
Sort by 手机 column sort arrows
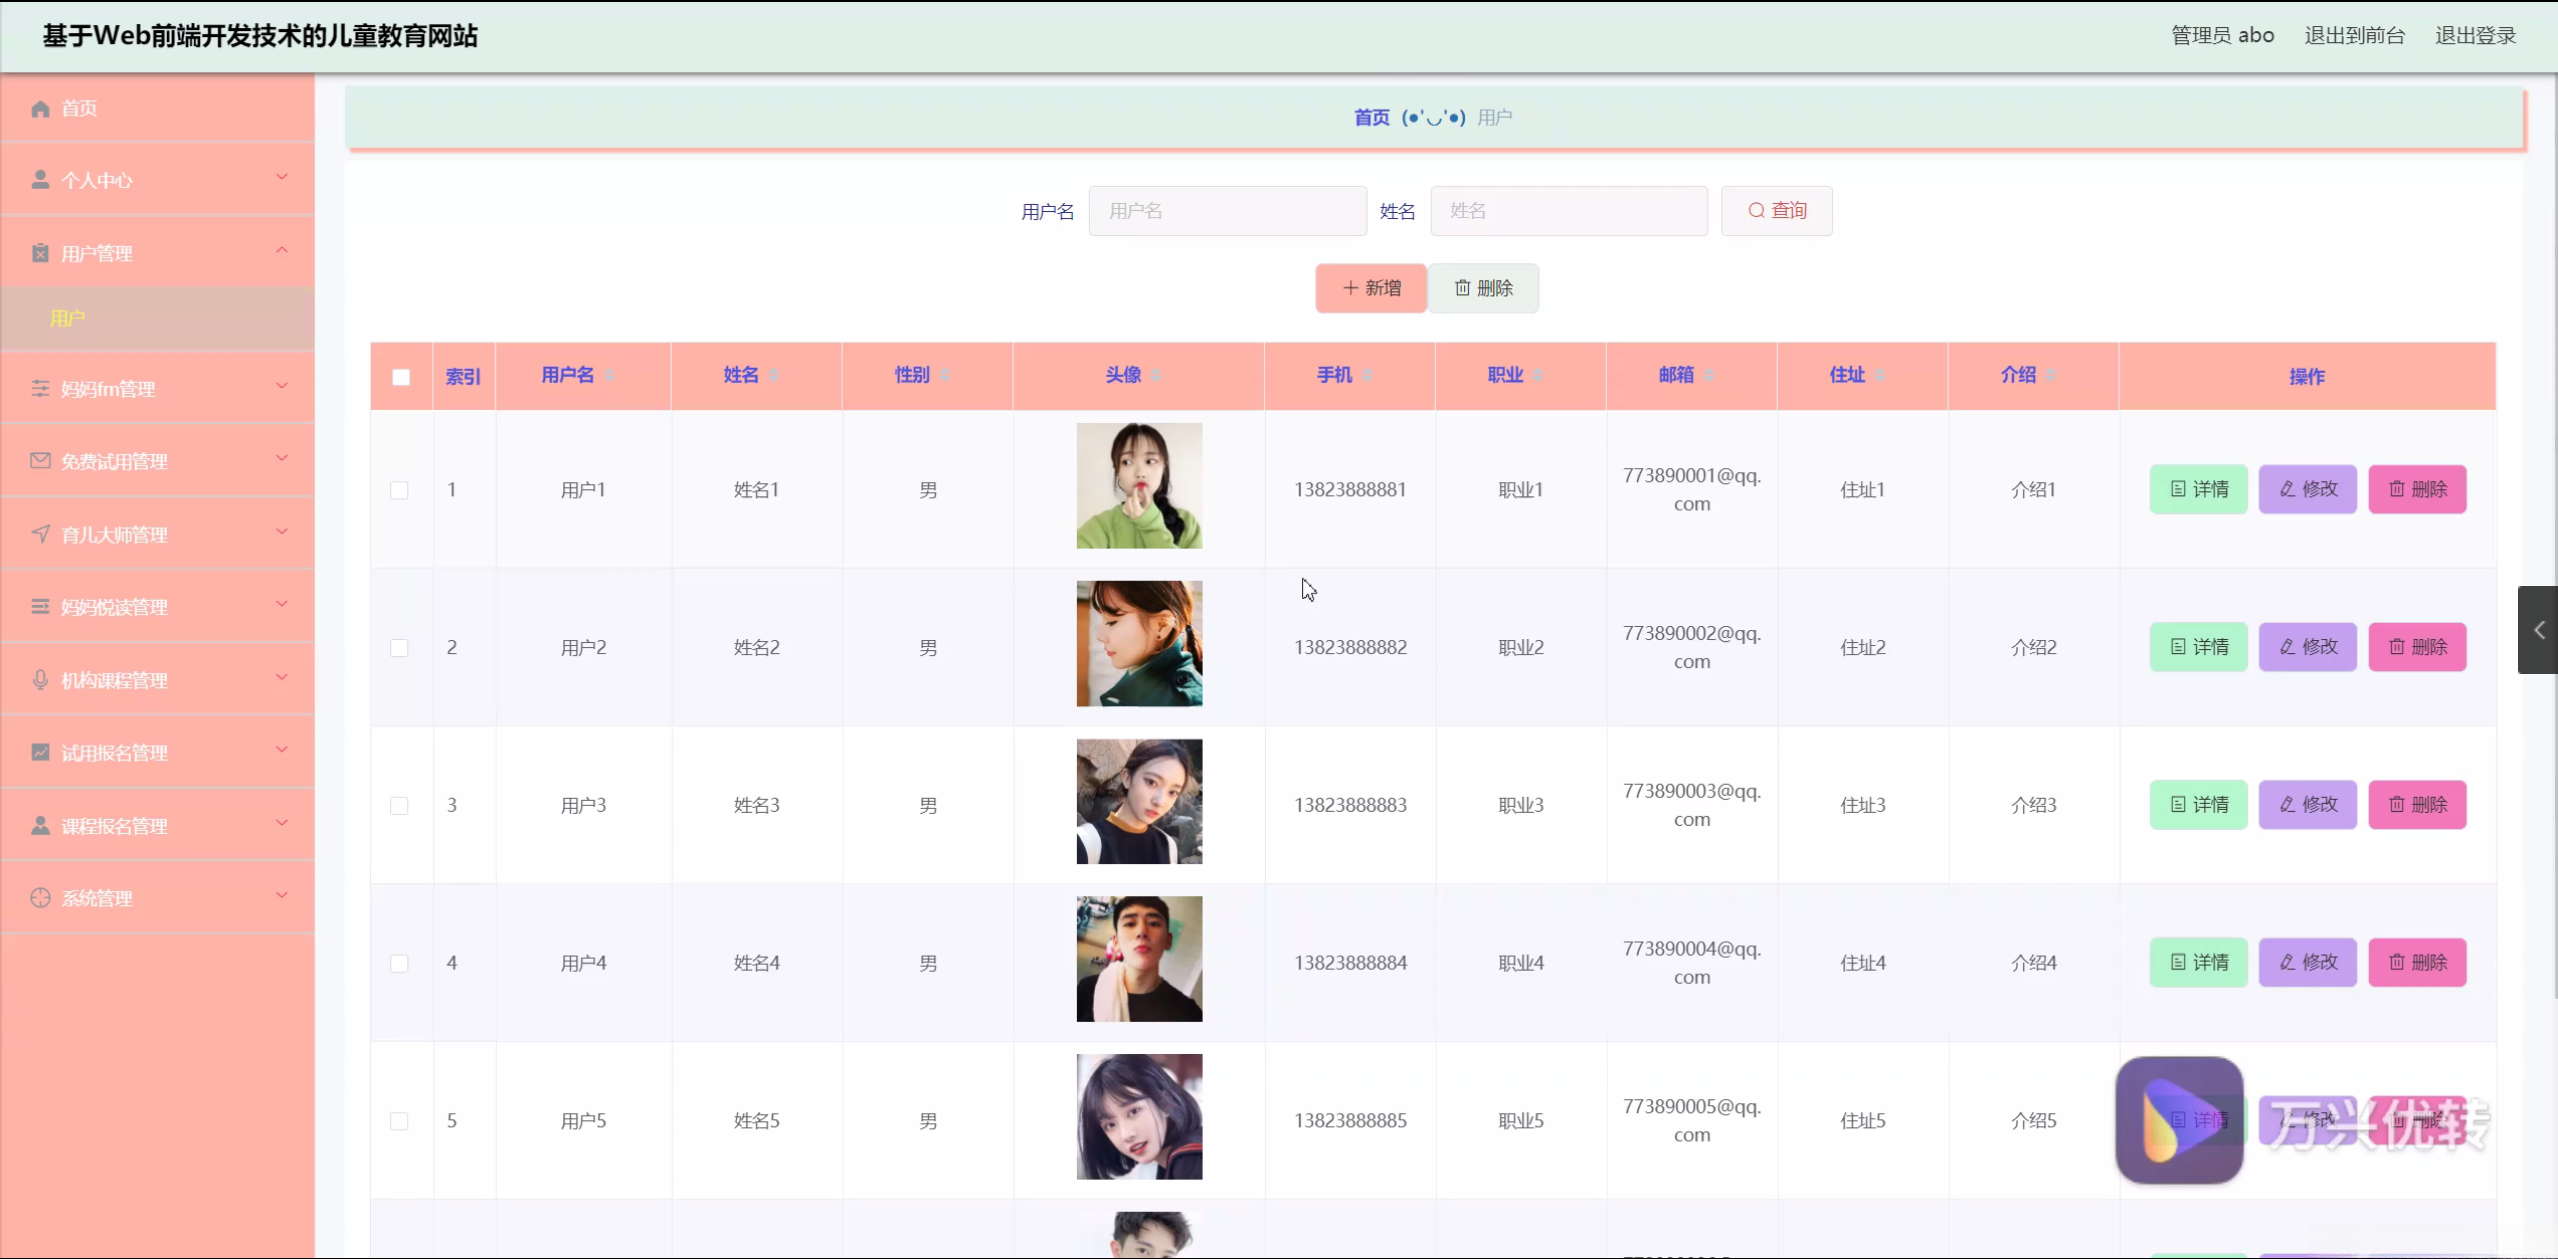coord(1367,375)
